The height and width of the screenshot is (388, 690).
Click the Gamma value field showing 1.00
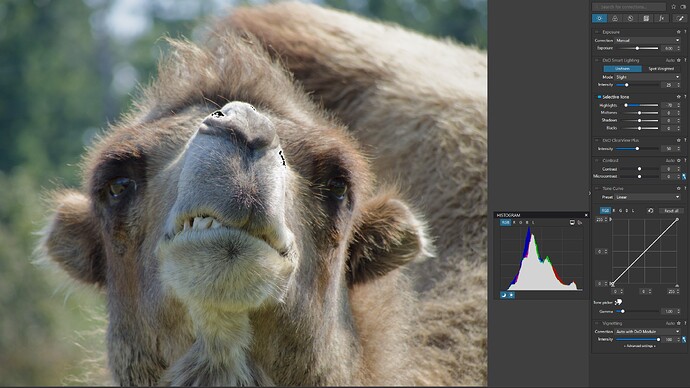coord(668,311)
